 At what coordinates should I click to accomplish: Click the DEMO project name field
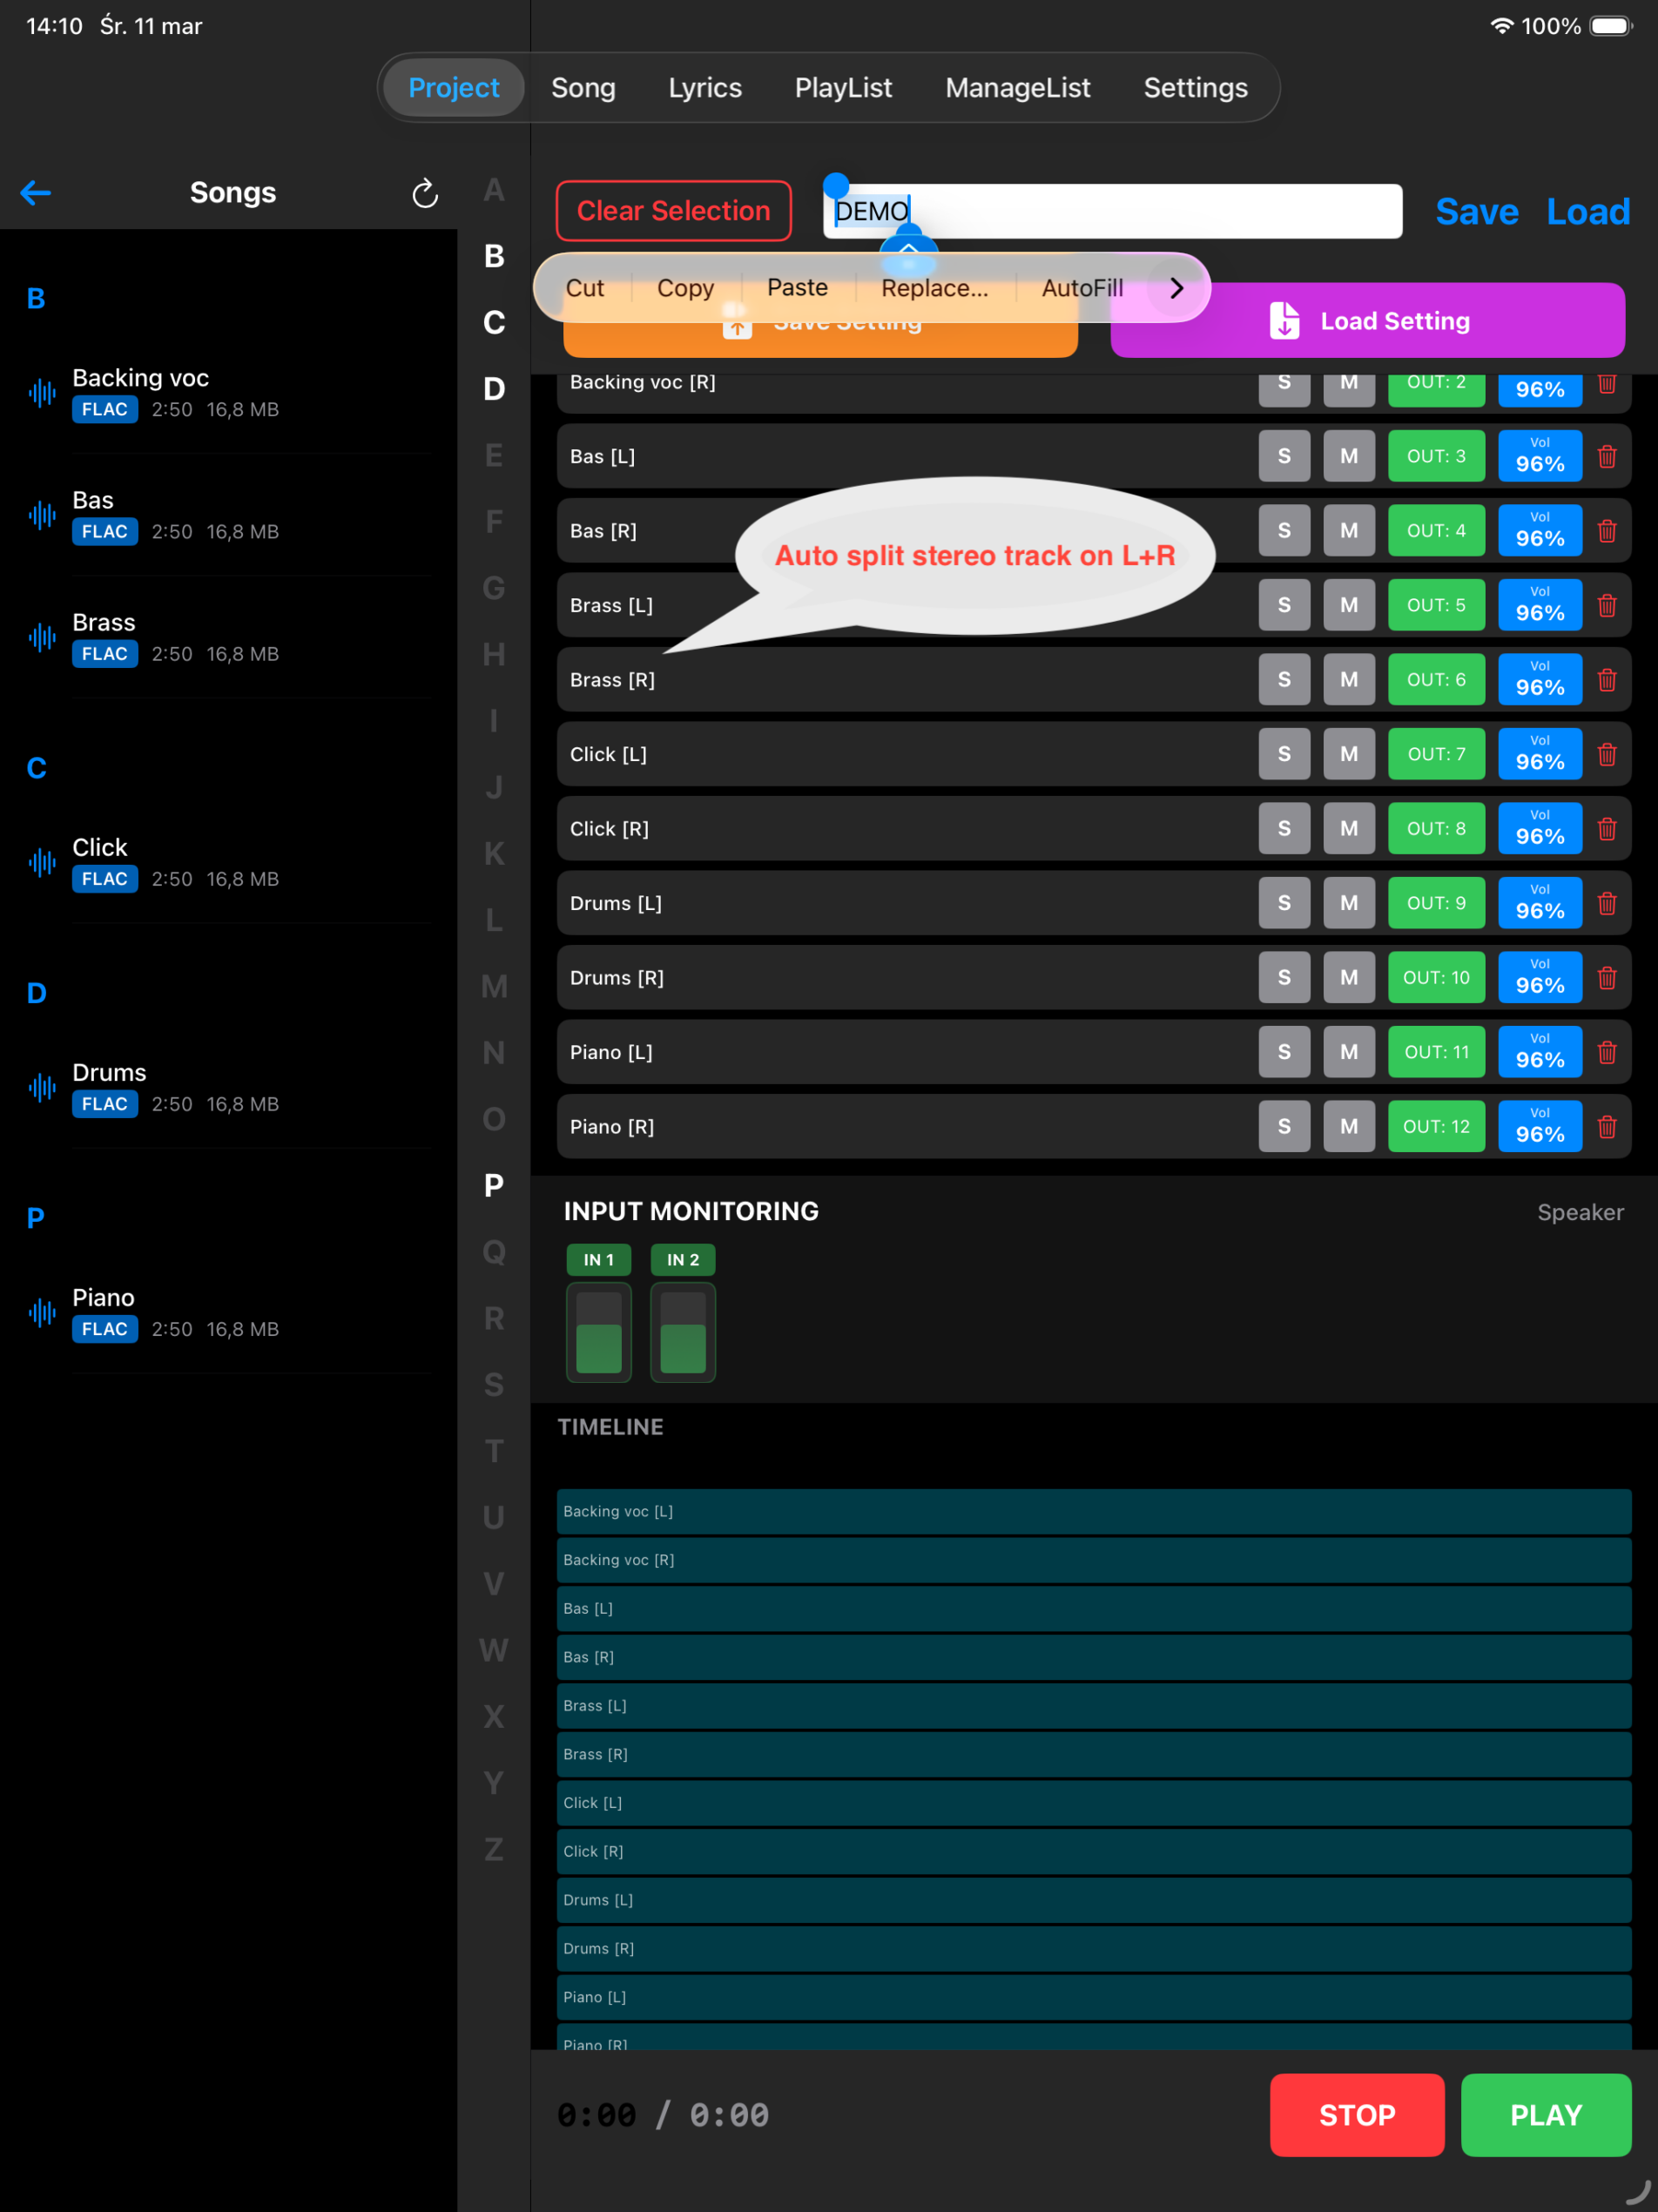pos(1110,211)
